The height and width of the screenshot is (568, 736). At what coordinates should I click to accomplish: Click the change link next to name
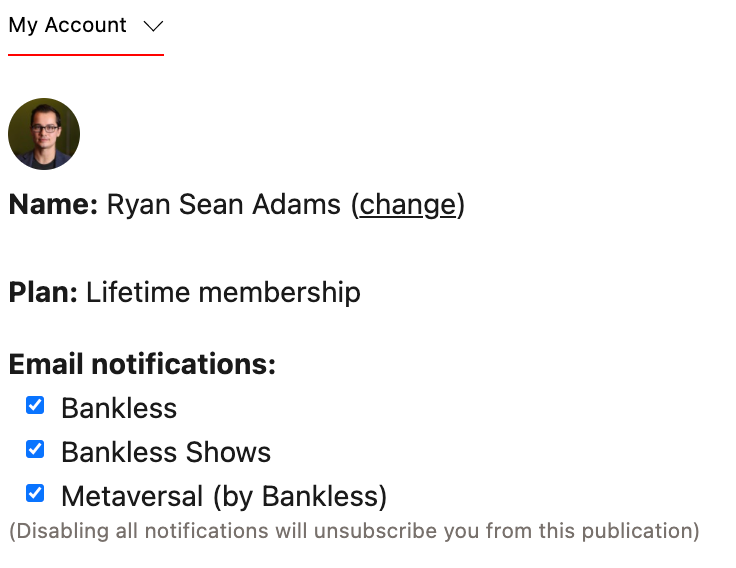[407, 205]
